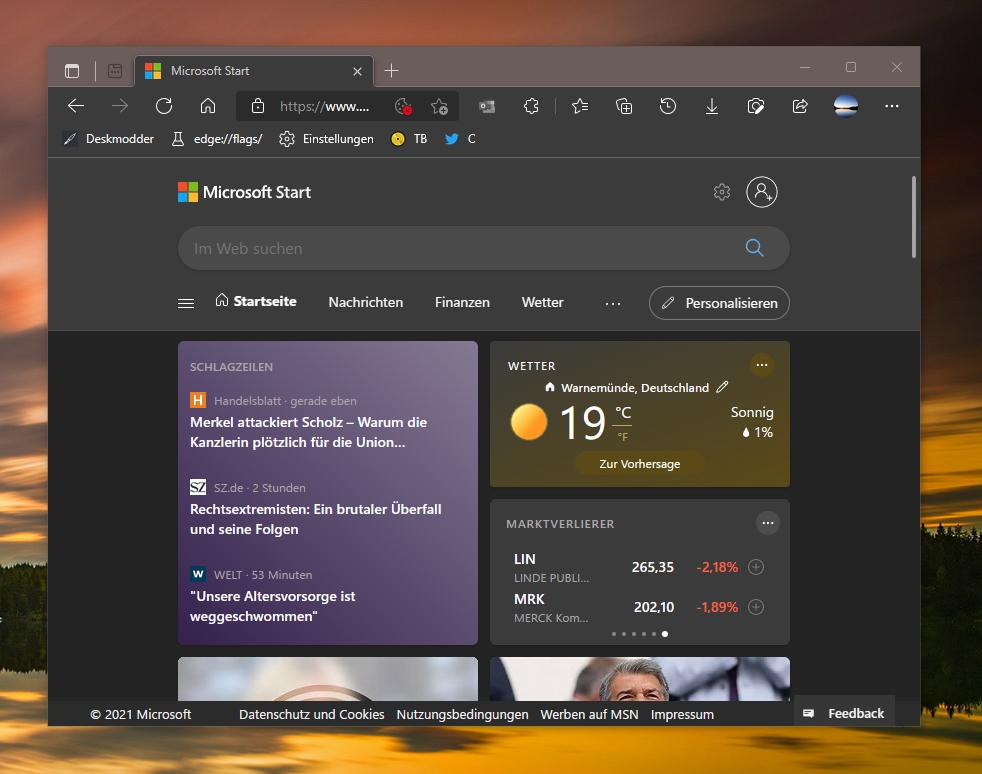982x774 pixels.
Task: Edit weather location pencil icon
Action: pos(722,387)
